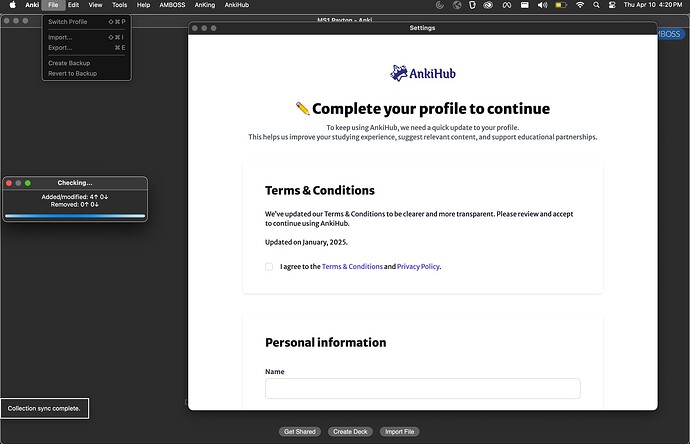Viewport: 690px width, 444px height.
Task: Click the white rectangle icon beside volume
Action: [524, 5]
